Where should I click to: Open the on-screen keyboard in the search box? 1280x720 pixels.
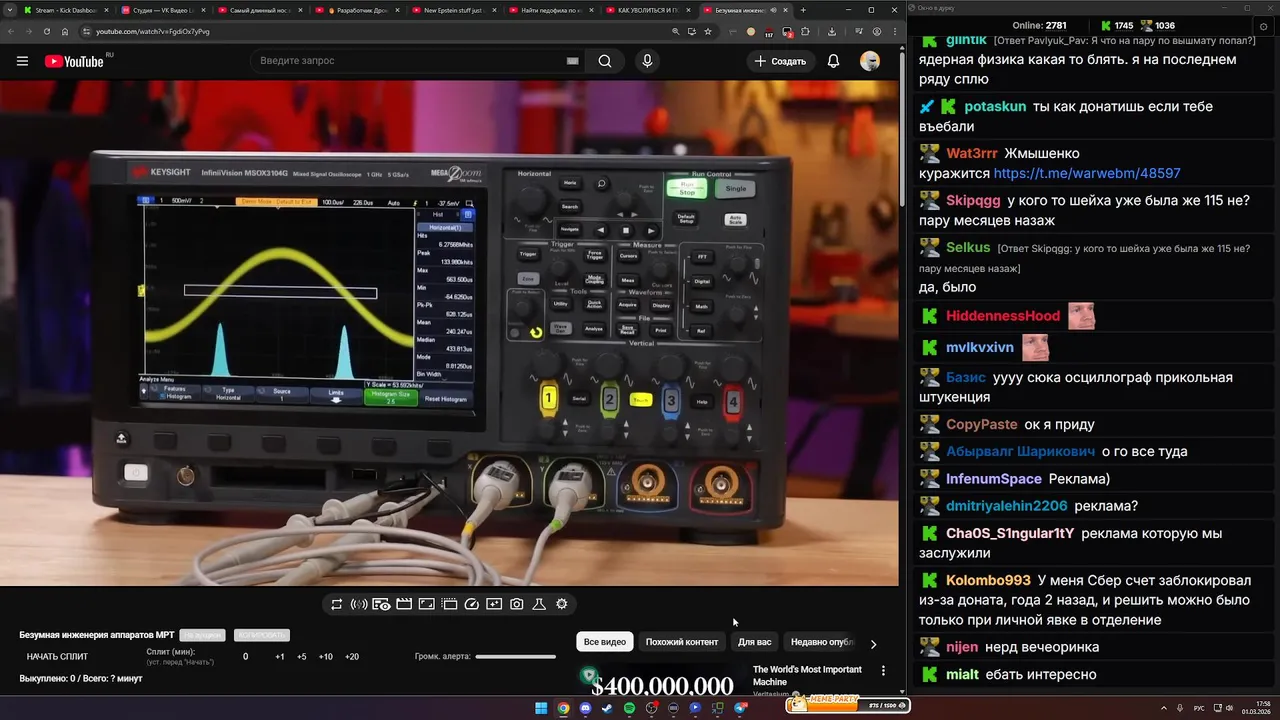coord(572,61)
